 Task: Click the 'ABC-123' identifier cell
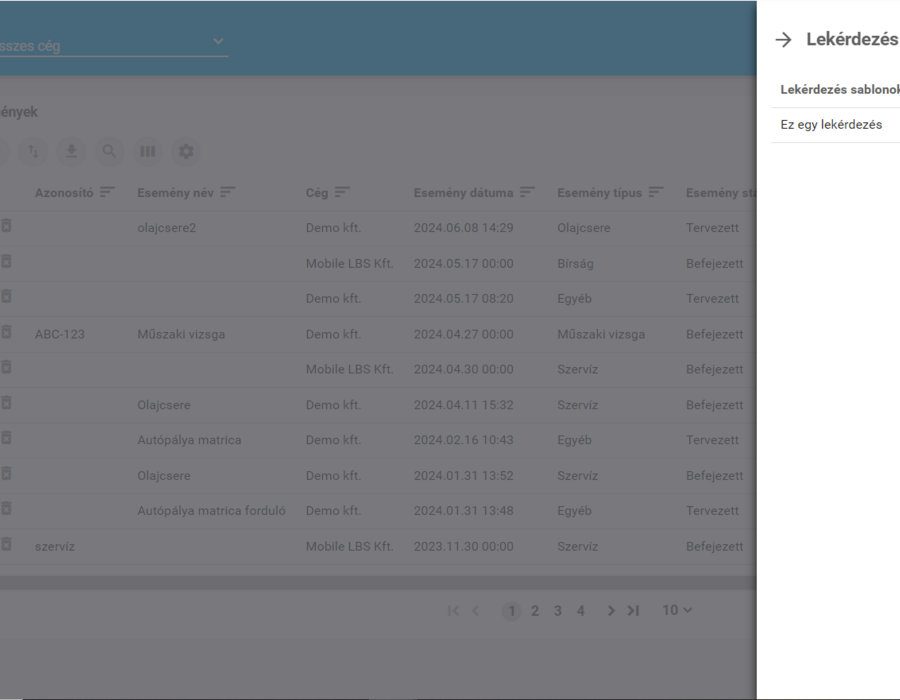pos(60,334)
